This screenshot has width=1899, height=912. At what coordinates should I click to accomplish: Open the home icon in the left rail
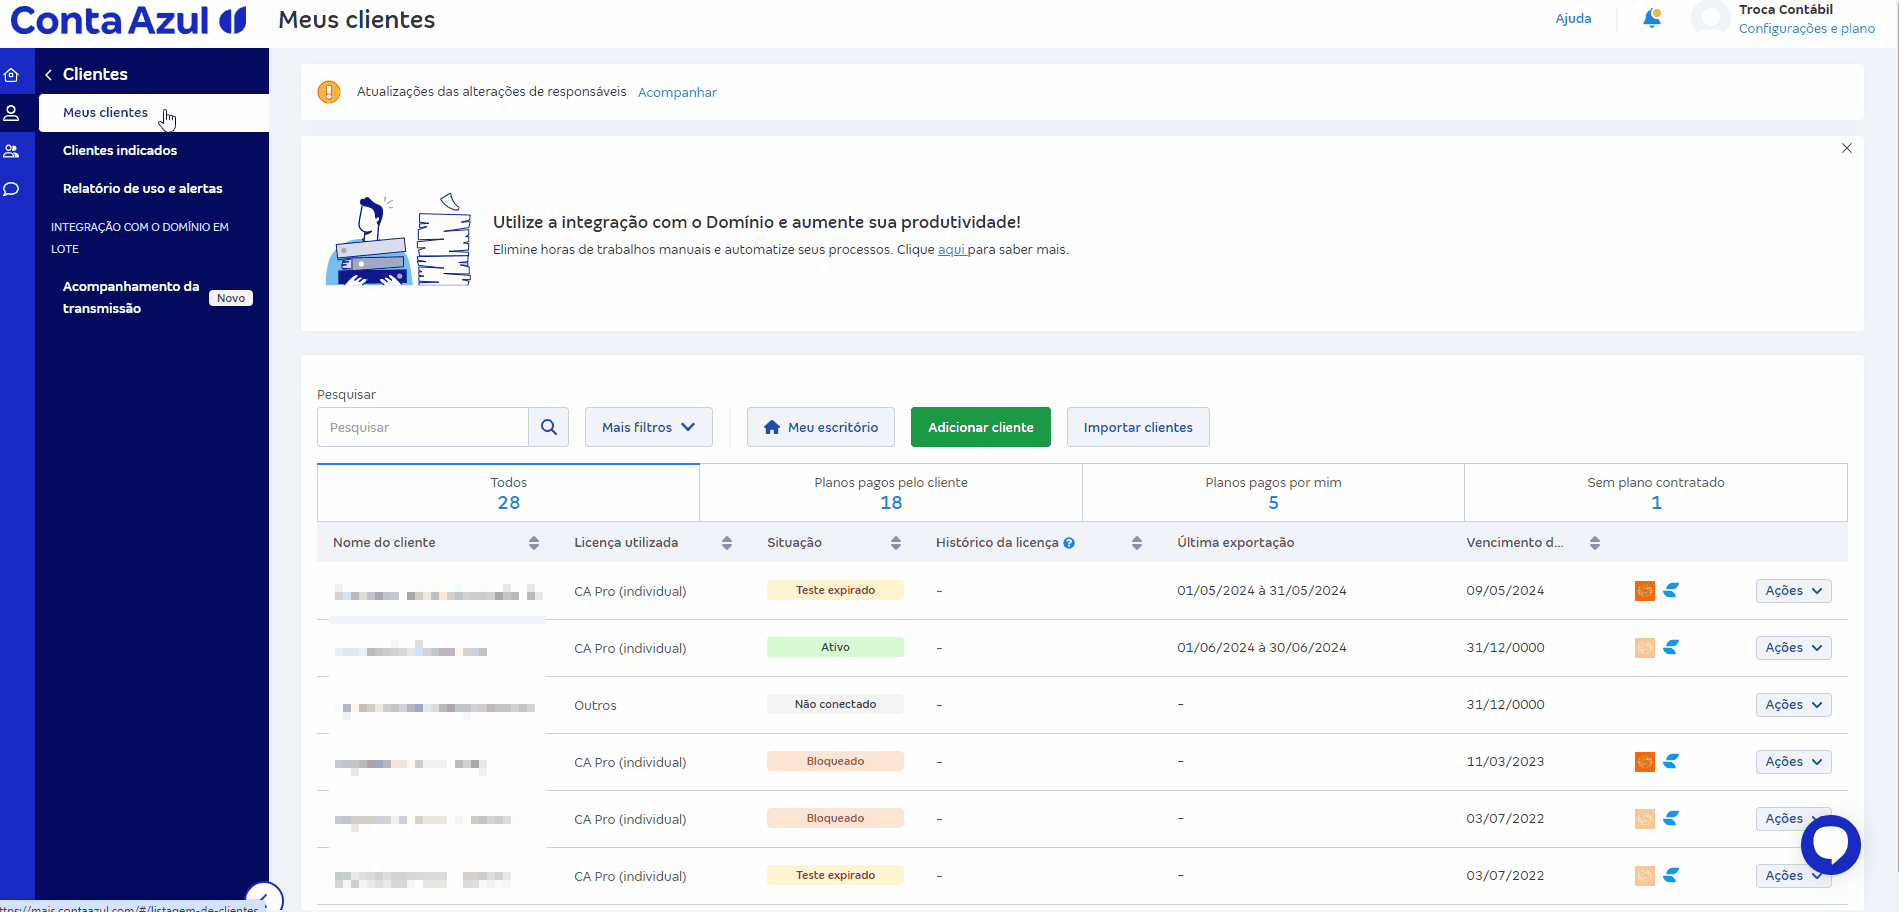pyautogui.click(x=12, y=75)
